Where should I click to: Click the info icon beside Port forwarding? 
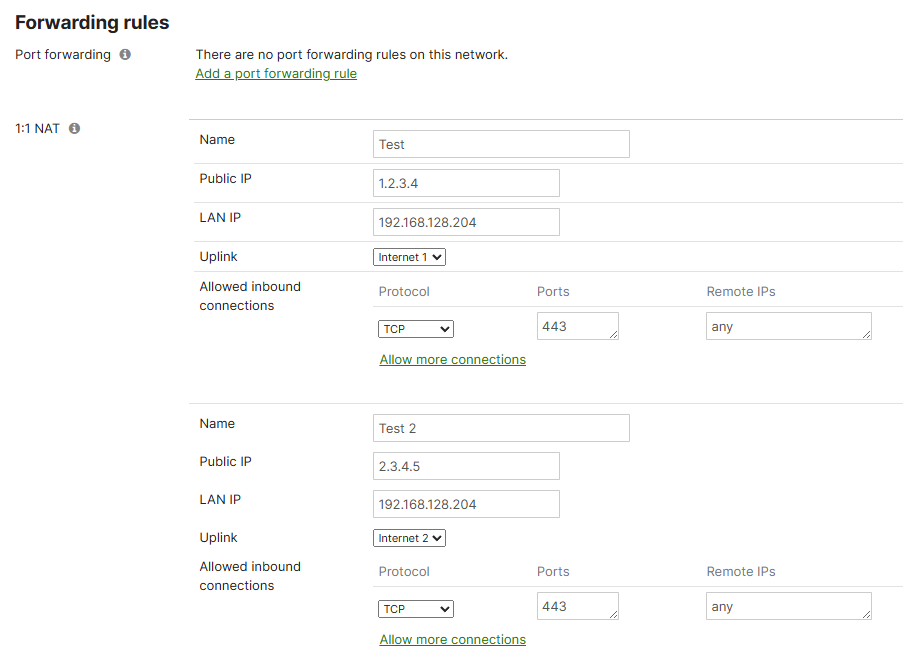(124, 54)
